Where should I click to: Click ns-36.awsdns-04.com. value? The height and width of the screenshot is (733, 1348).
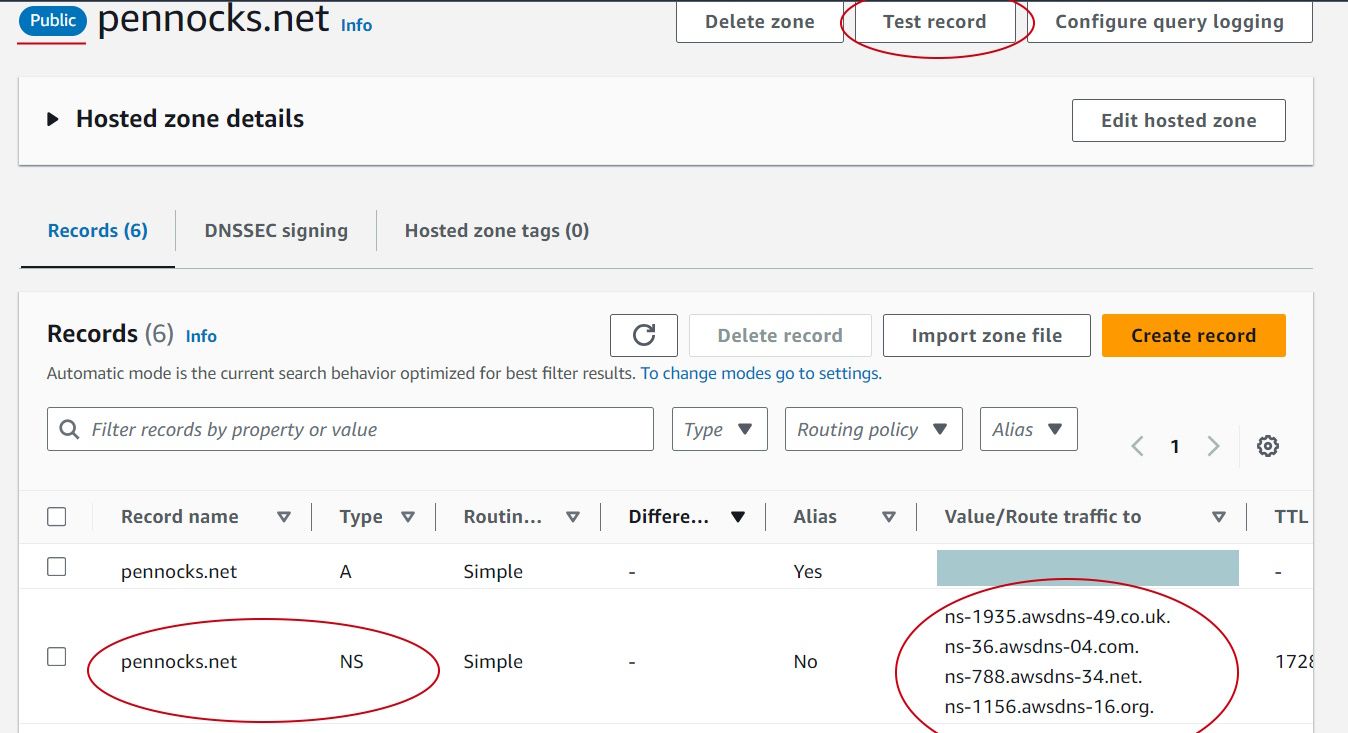(x=1042, y=647)
